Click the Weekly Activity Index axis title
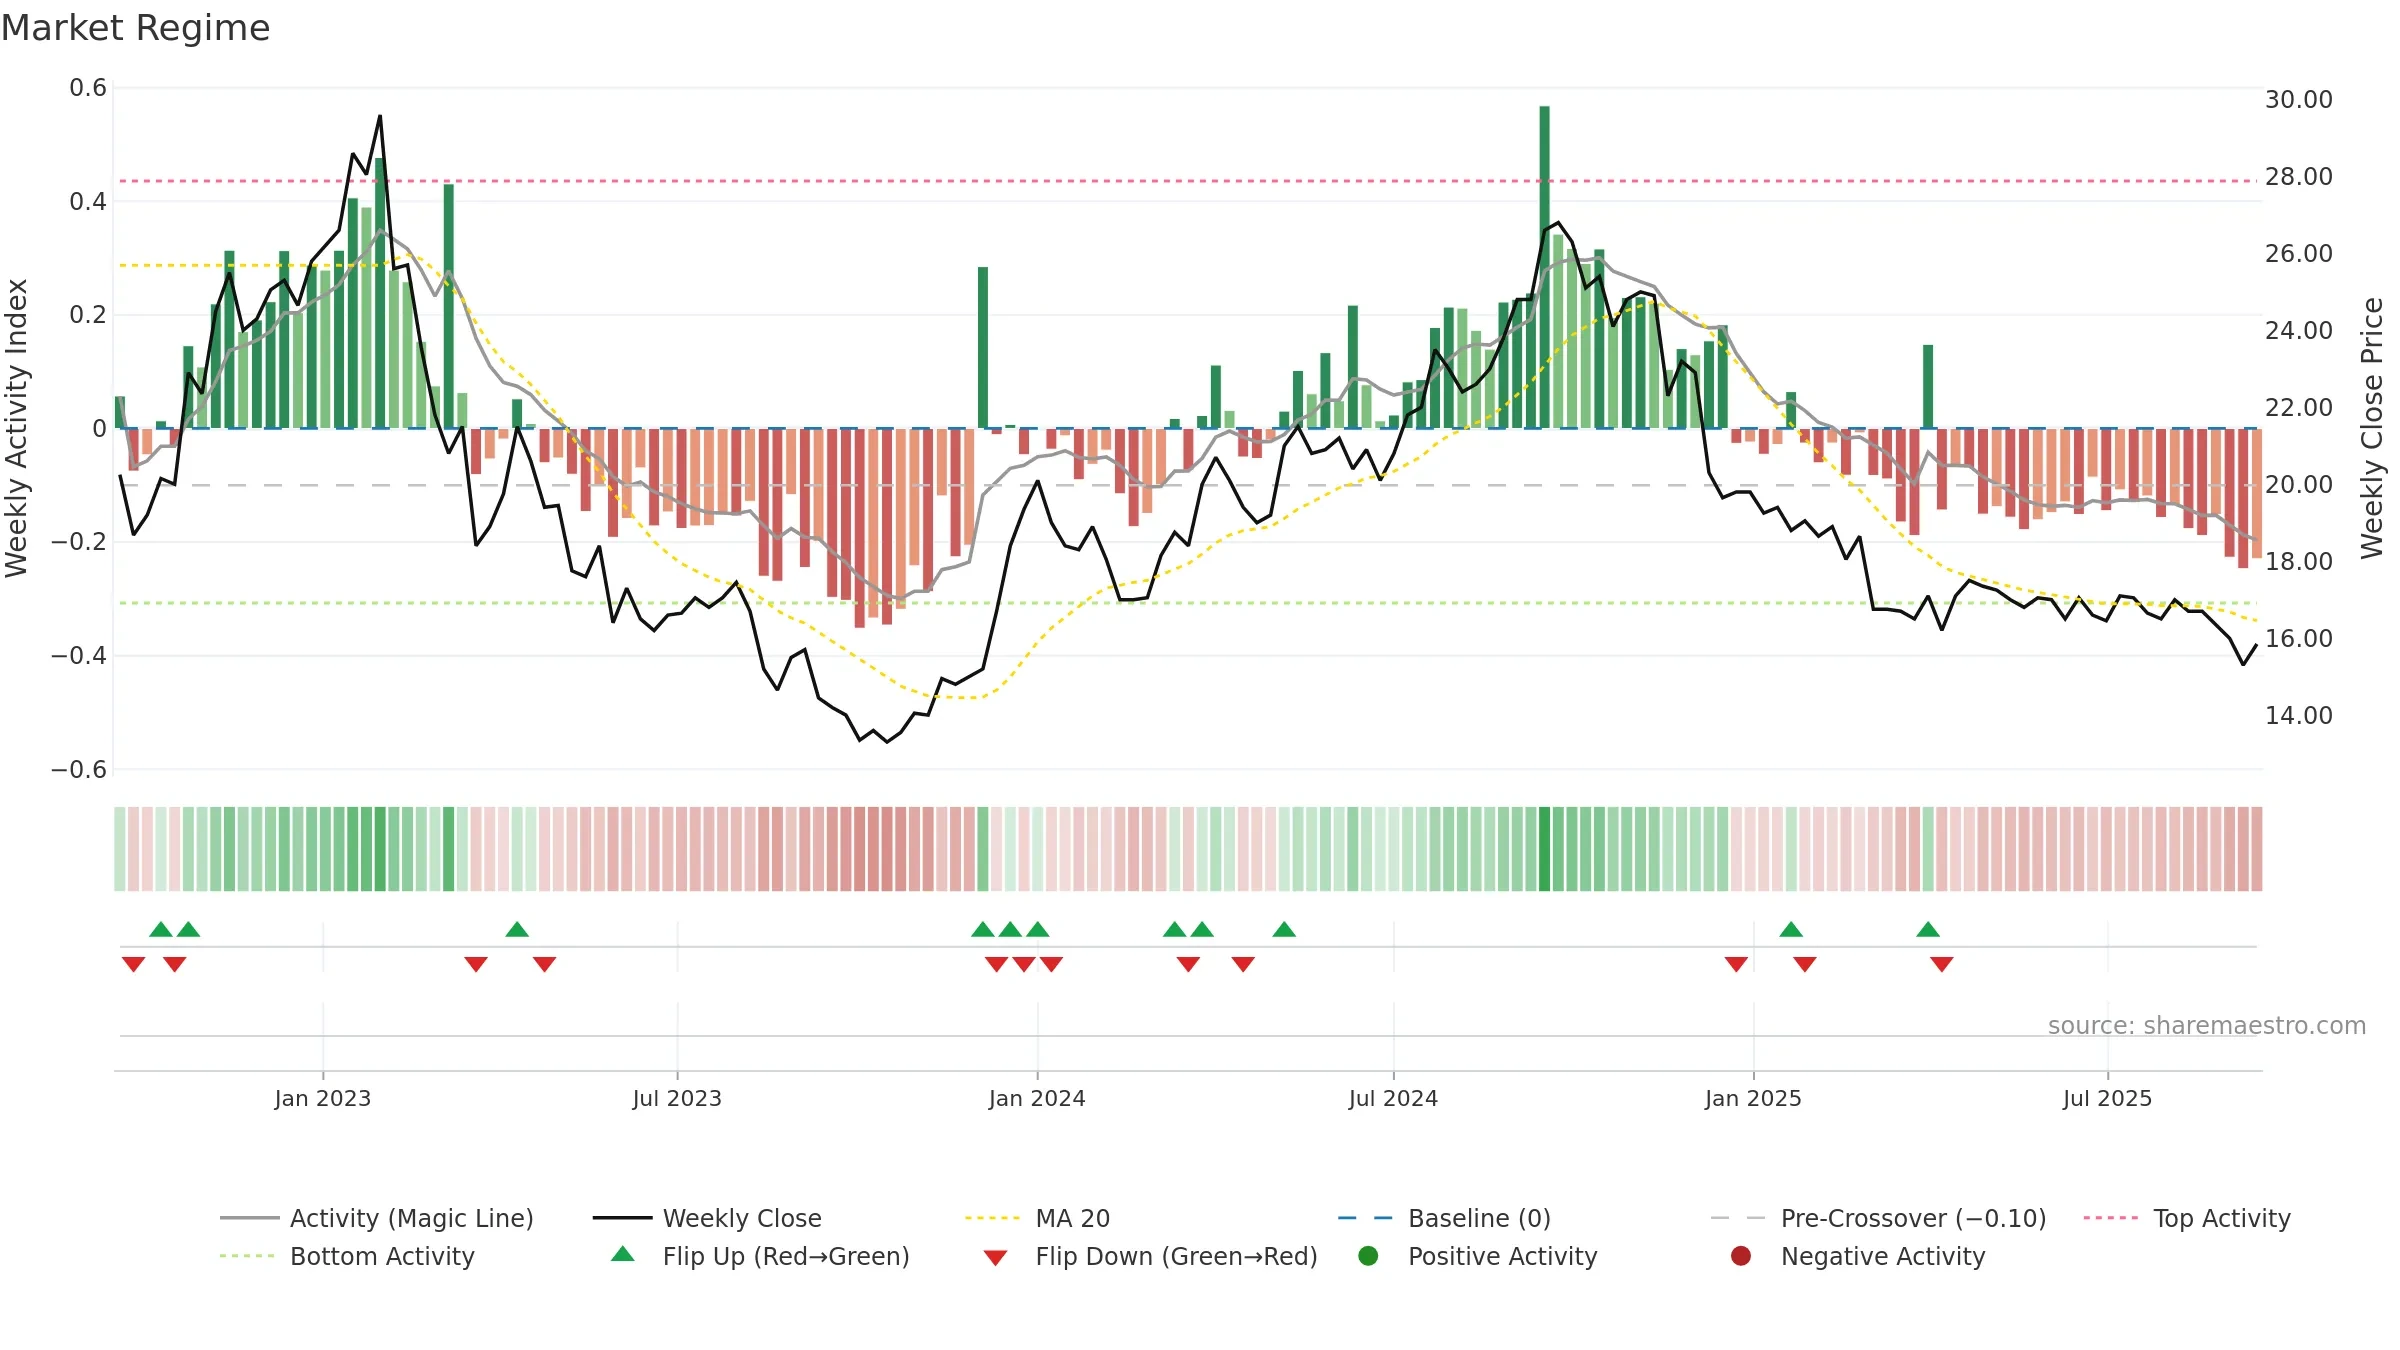 click(17, 428)
